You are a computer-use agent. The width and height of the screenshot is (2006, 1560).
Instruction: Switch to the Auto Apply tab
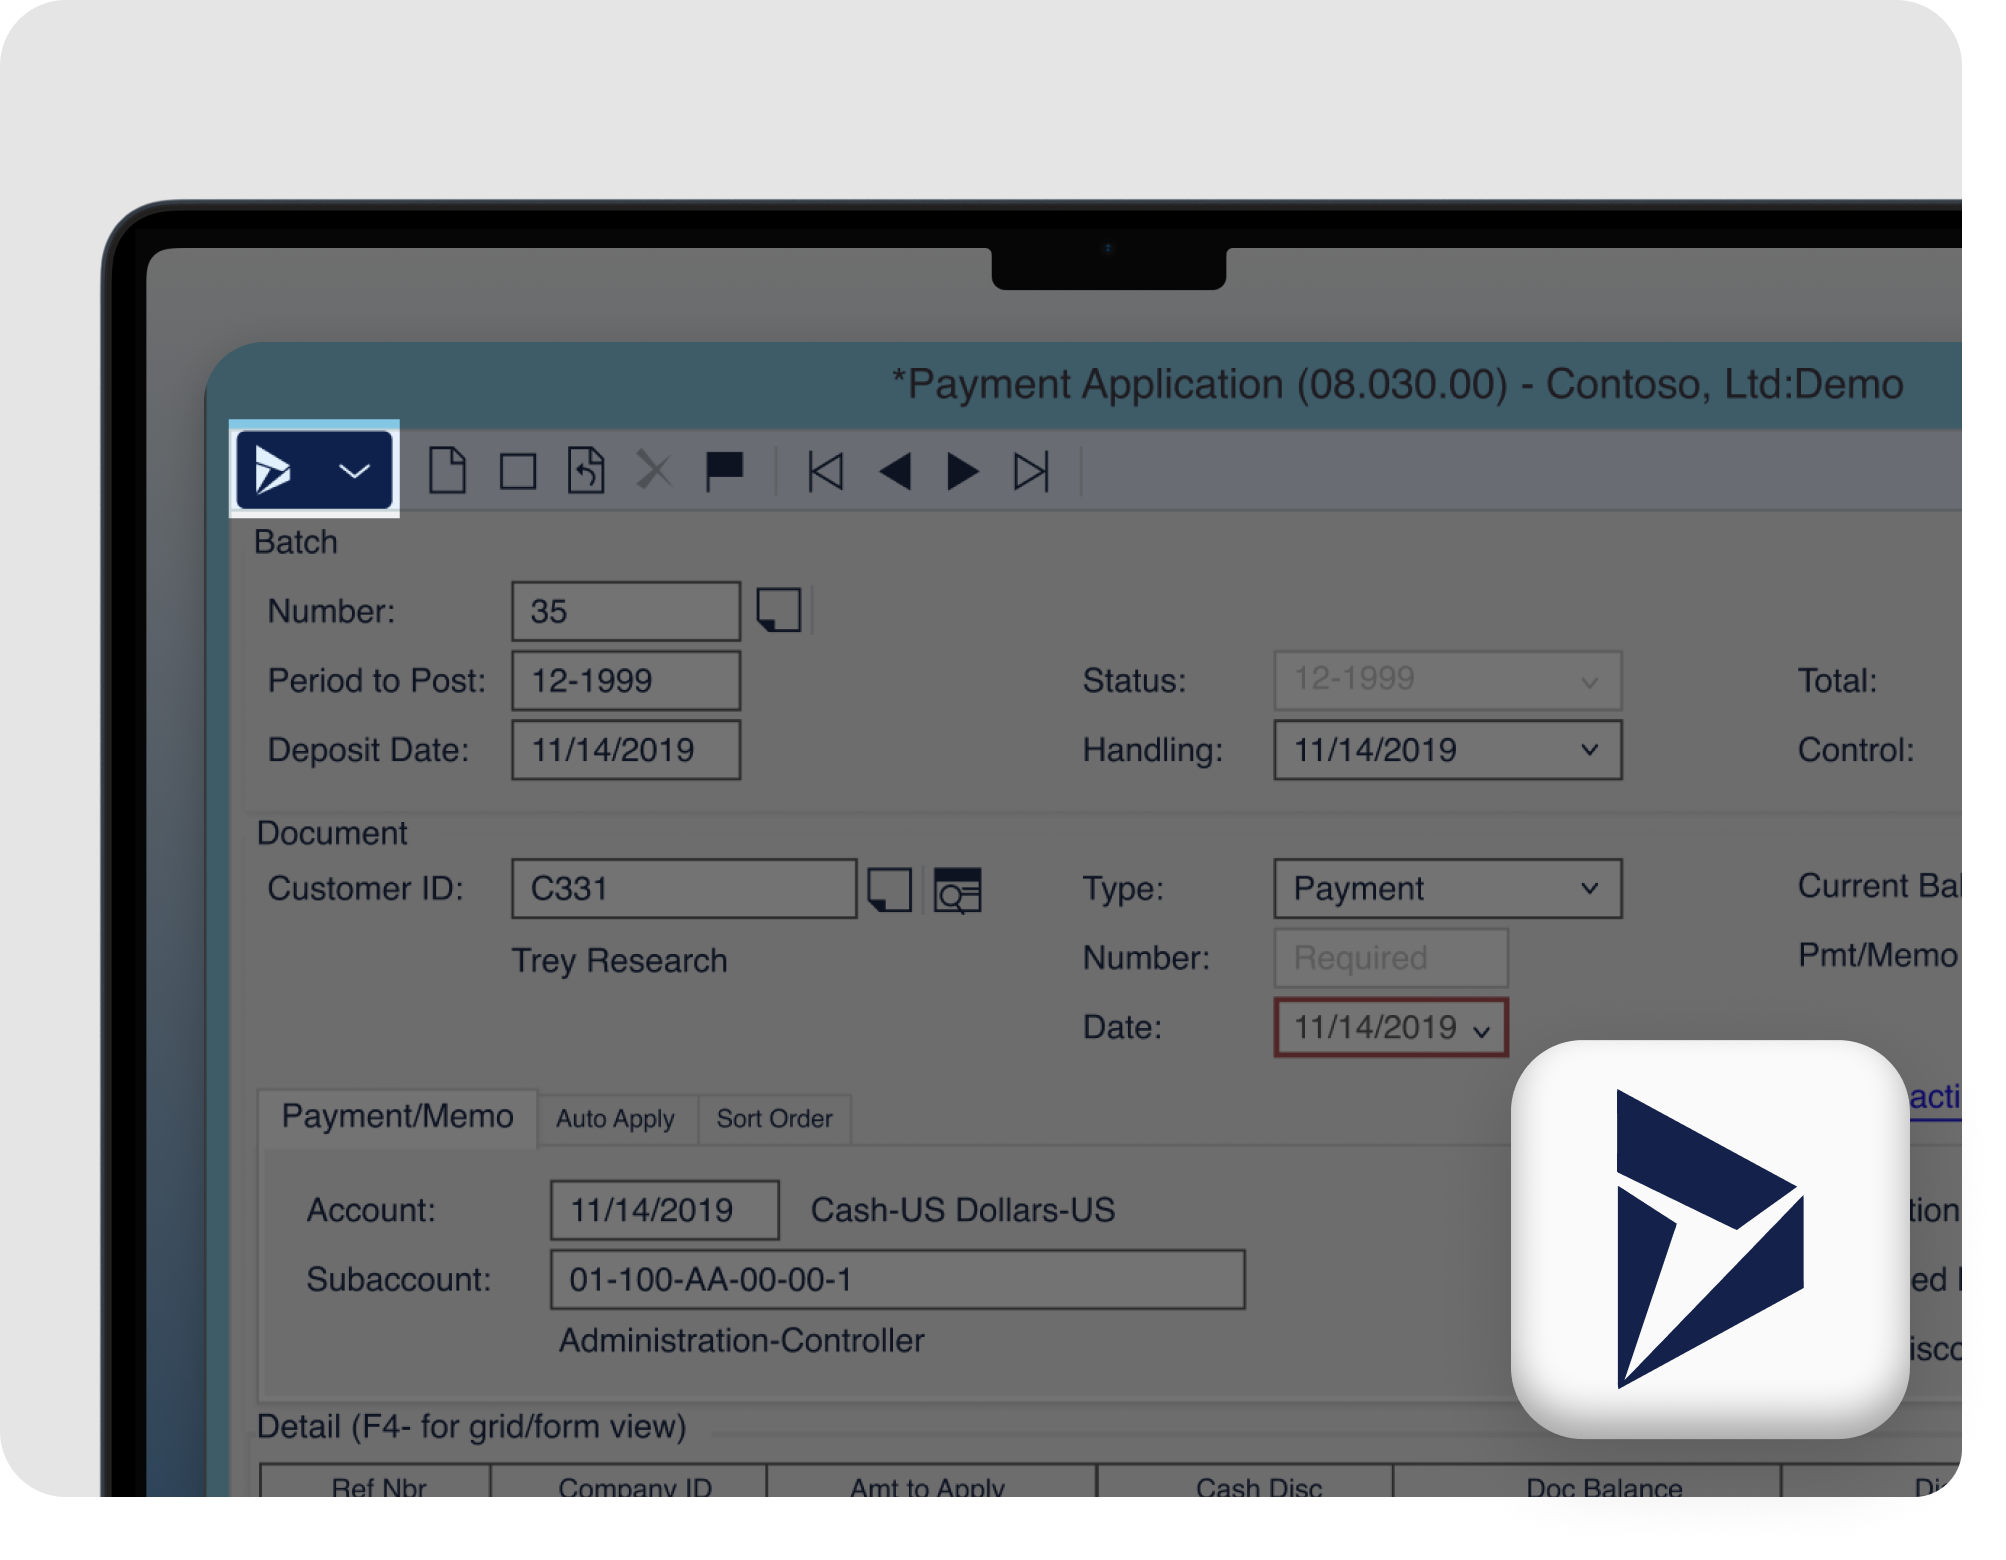pyautogui.click(x=615, y=1118)
